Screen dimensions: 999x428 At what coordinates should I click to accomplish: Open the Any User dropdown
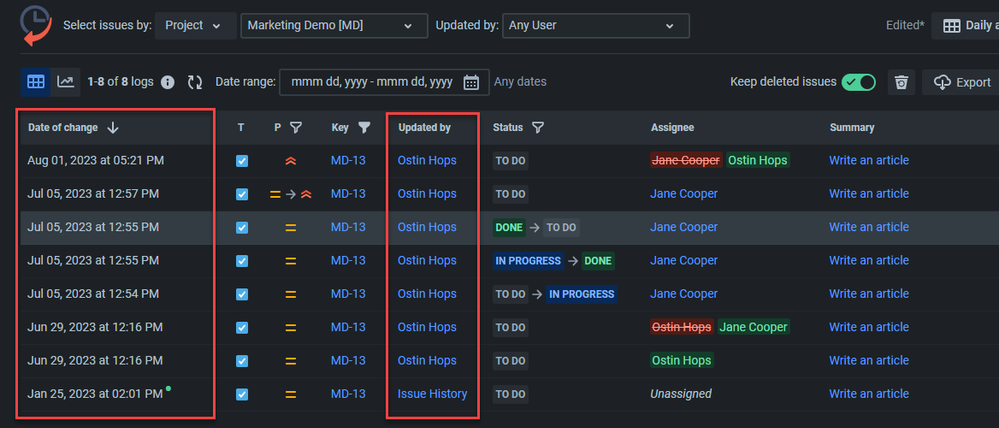pyautogui.click(x=596, y=25)
